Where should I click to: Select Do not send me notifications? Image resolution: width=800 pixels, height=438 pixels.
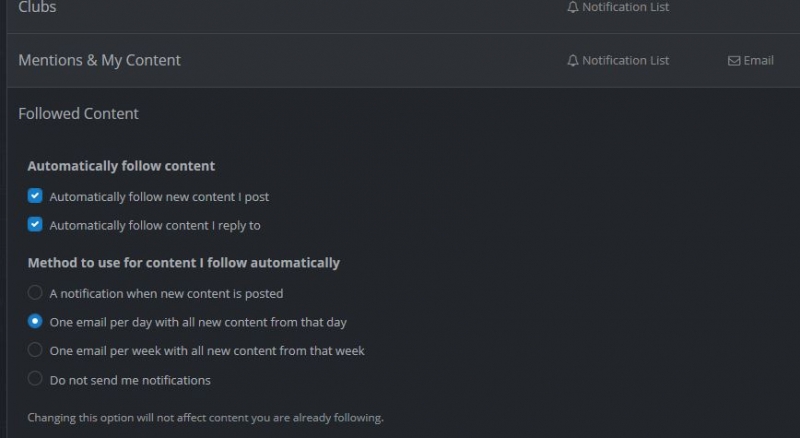[35, 378]
